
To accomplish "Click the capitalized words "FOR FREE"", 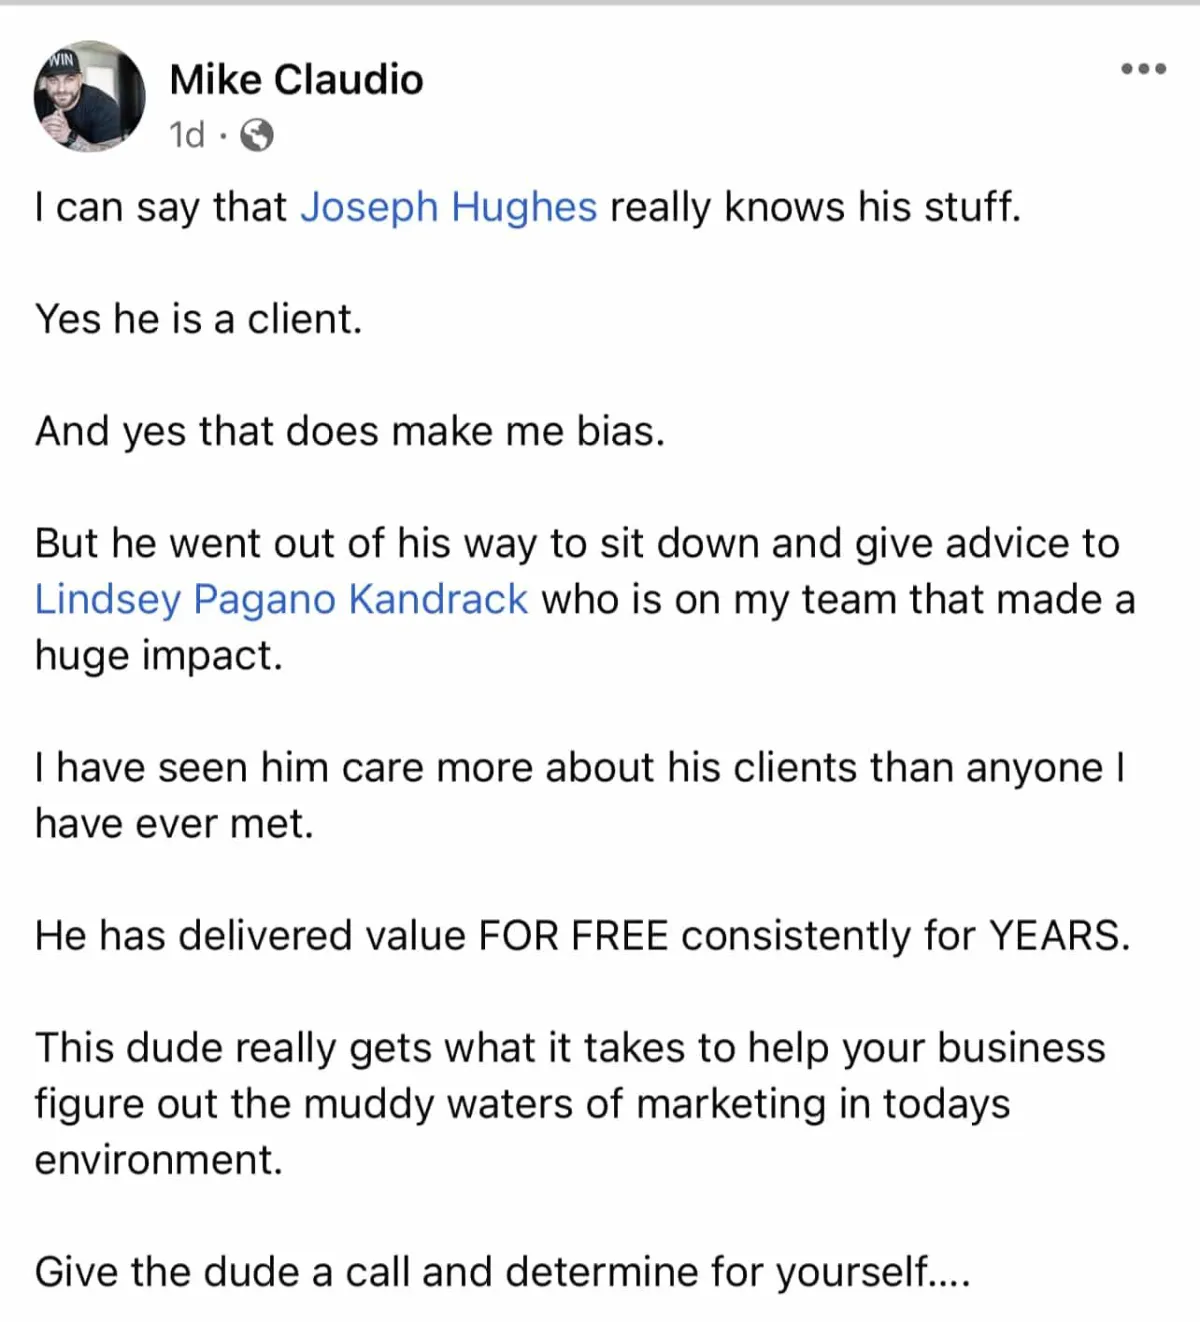I will pos(572,935).
